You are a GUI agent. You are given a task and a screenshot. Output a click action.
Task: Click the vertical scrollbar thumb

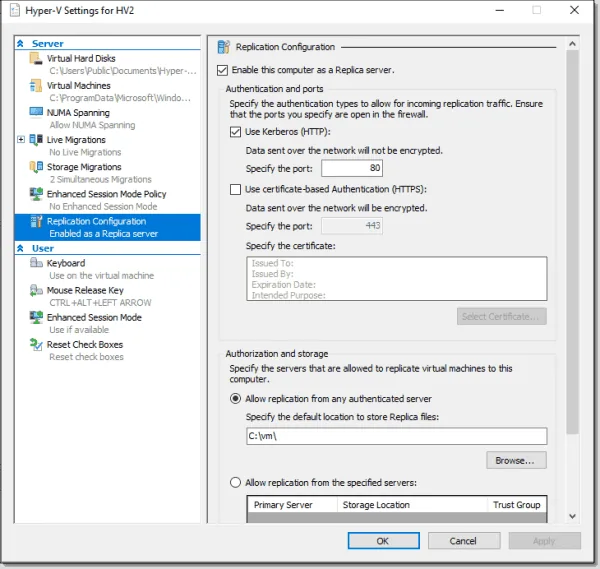point(572,242)
